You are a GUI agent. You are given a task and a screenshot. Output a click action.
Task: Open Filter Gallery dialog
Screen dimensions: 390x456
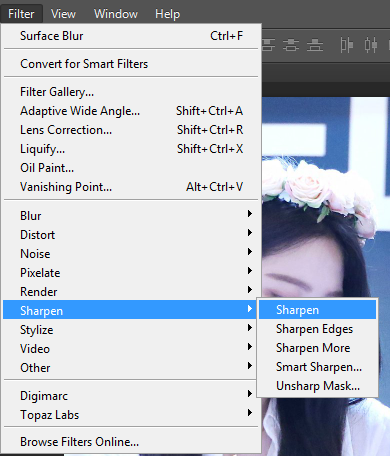(131, 92)
